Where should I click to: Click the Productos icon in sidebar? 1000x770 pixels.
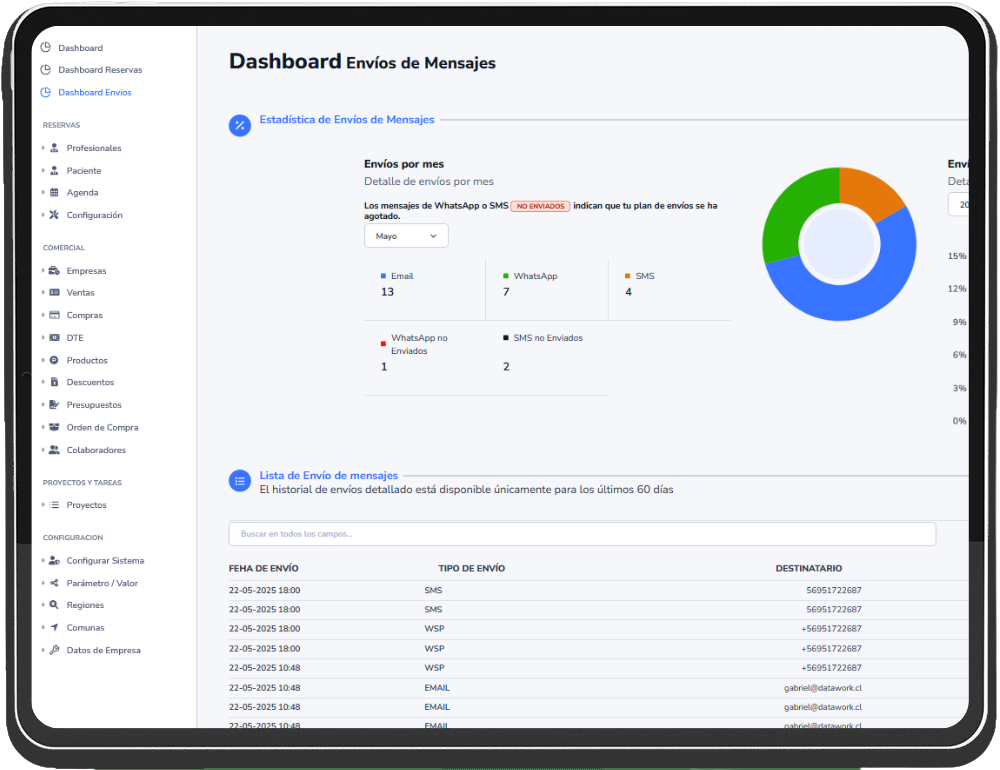[54, 360]
